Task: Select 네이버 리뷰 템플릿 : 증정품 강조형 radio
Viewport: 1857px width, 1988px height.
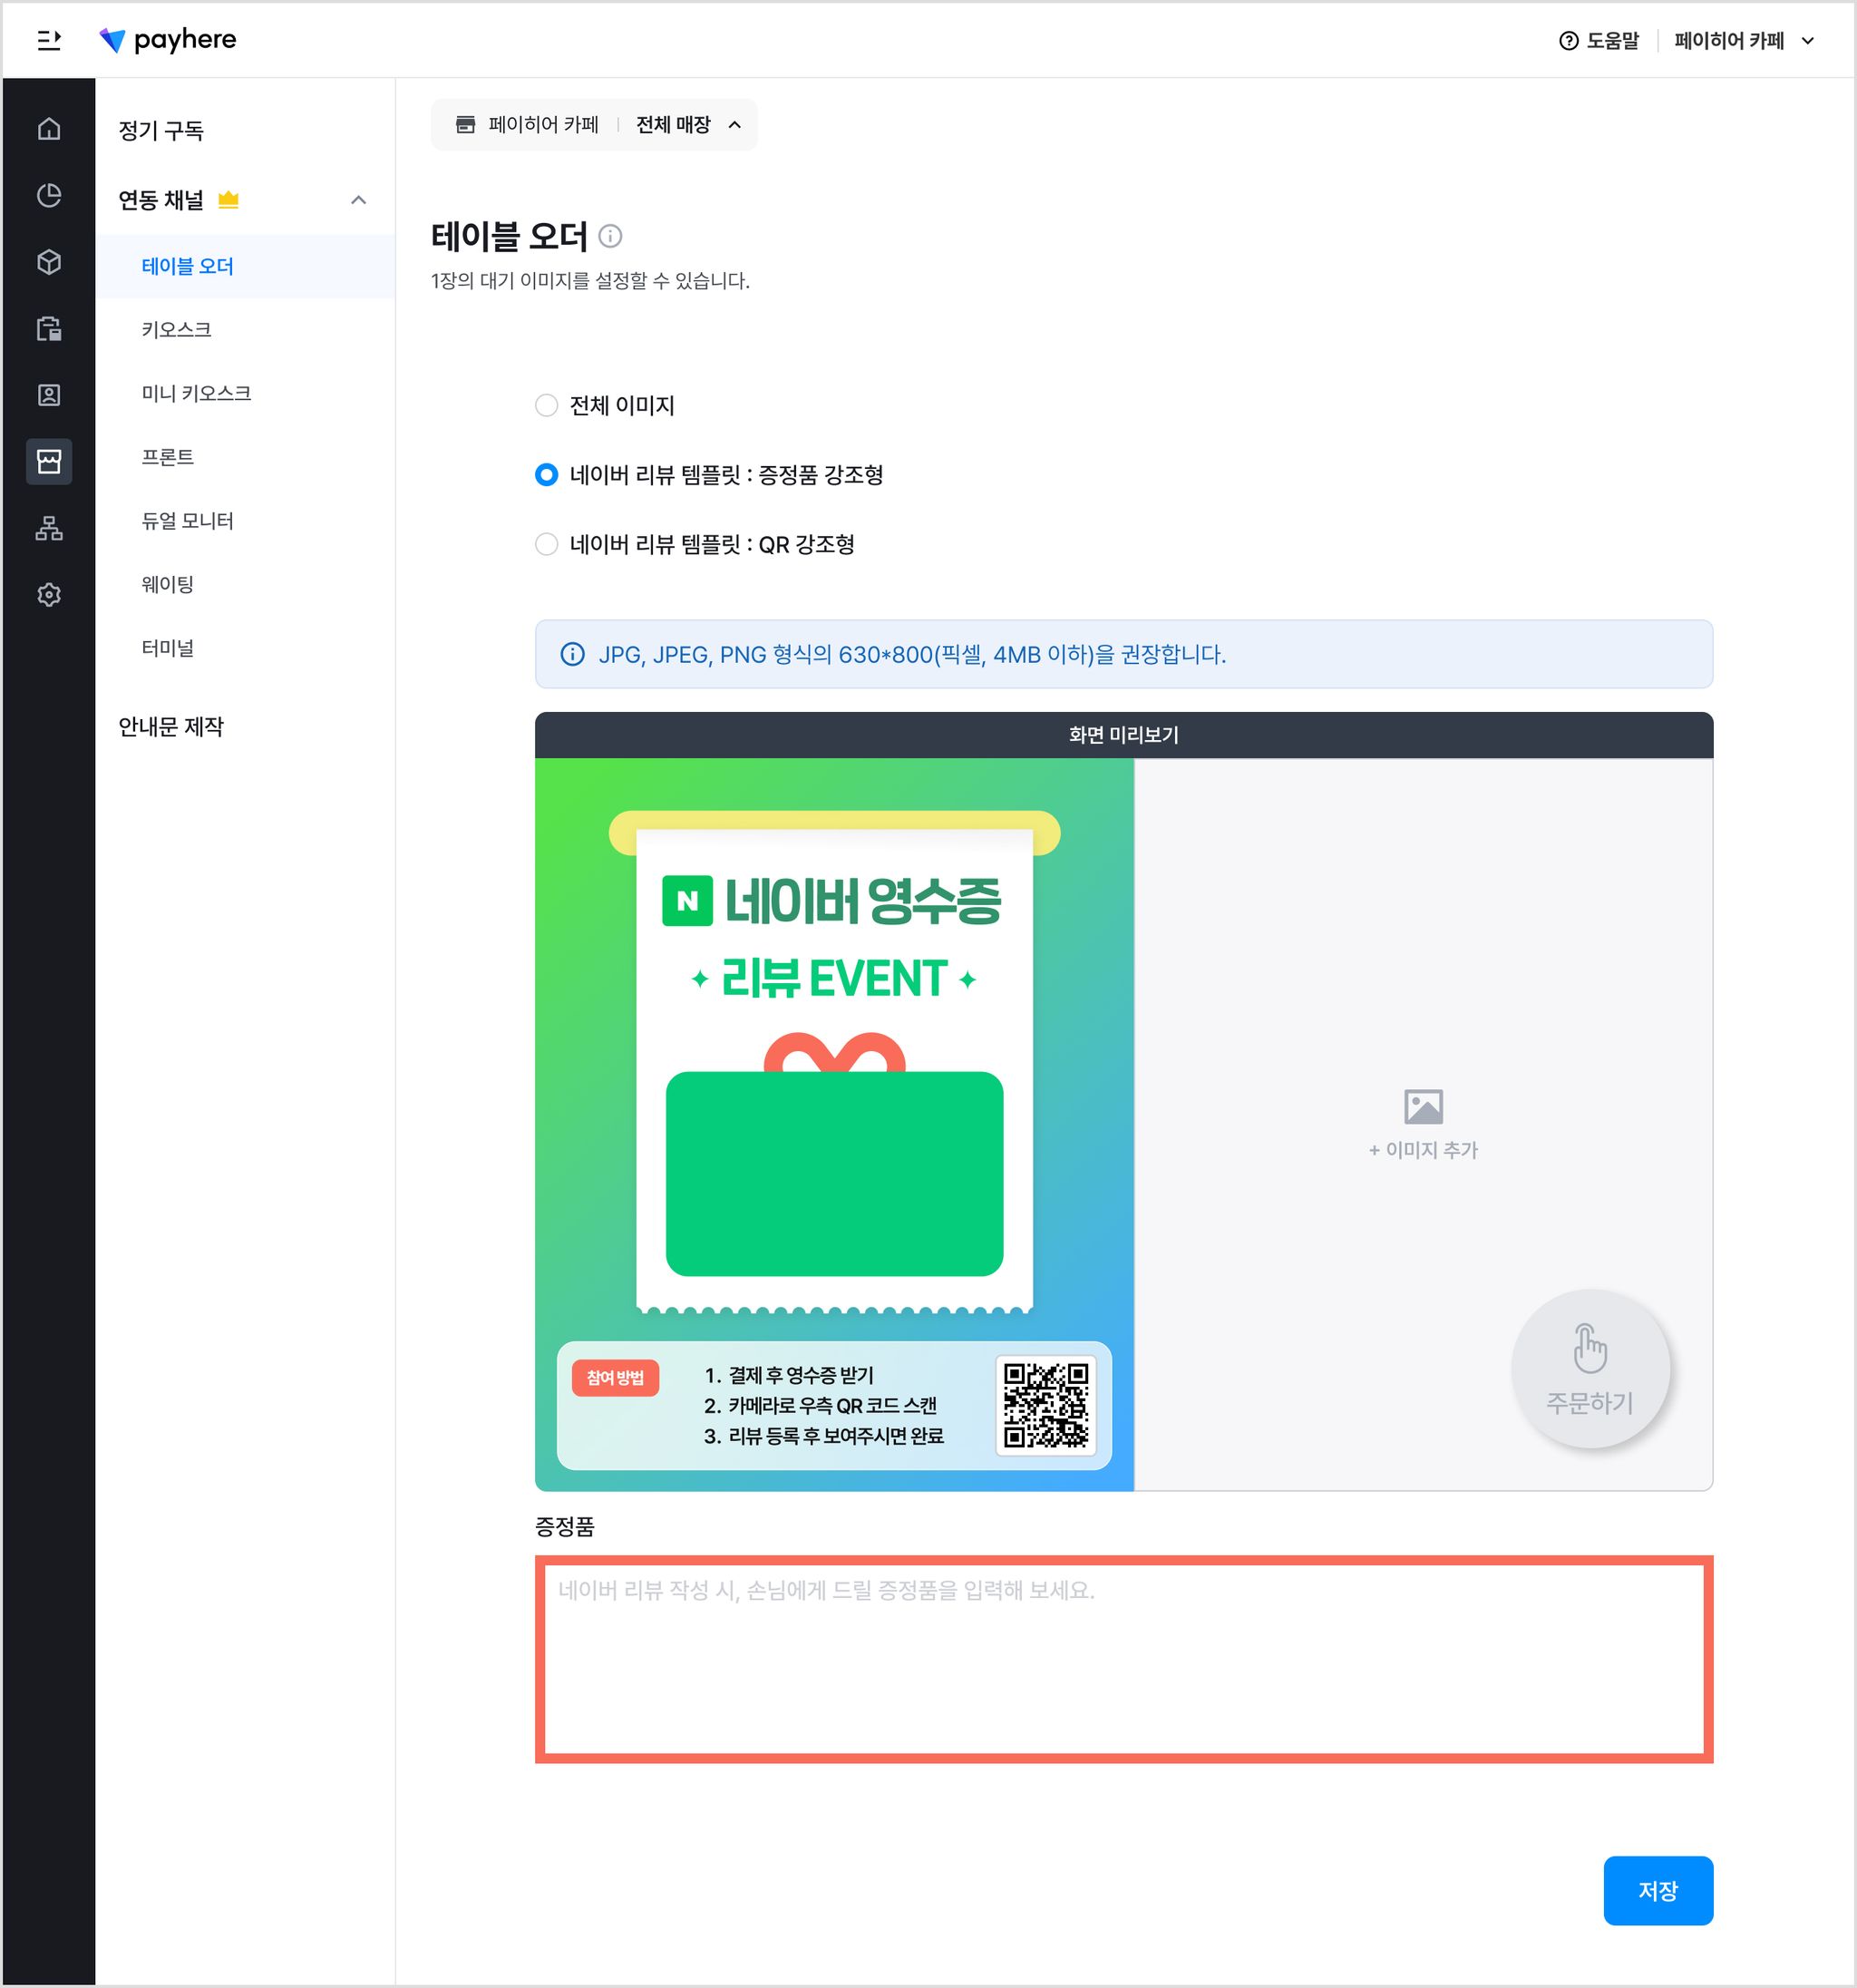Action: coord(546,475)
